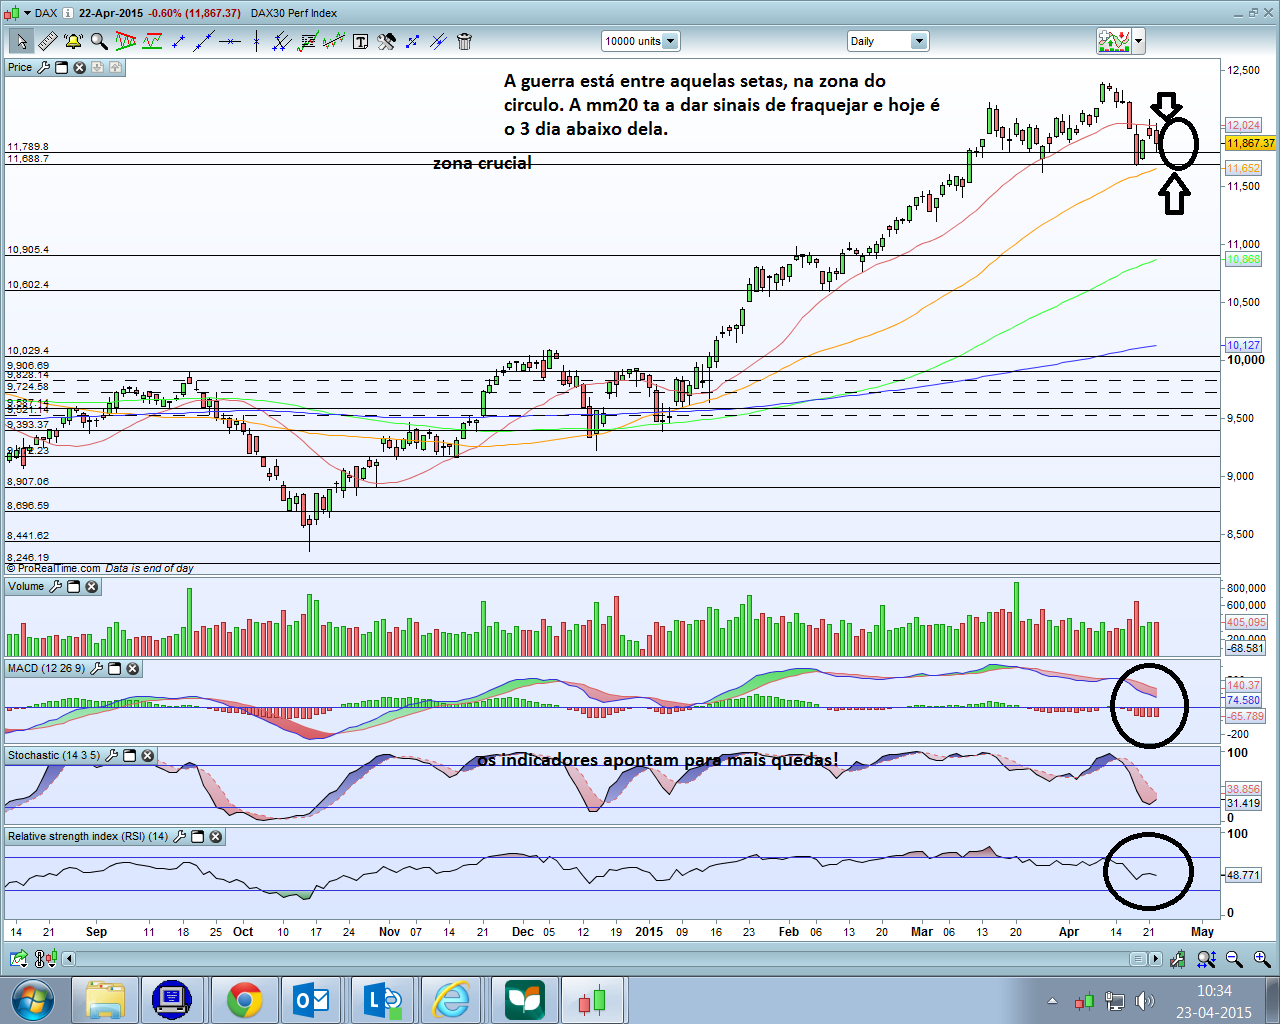Maximize the Price panel
This screenshot has height=1024, width=1280.
point(61,67)
